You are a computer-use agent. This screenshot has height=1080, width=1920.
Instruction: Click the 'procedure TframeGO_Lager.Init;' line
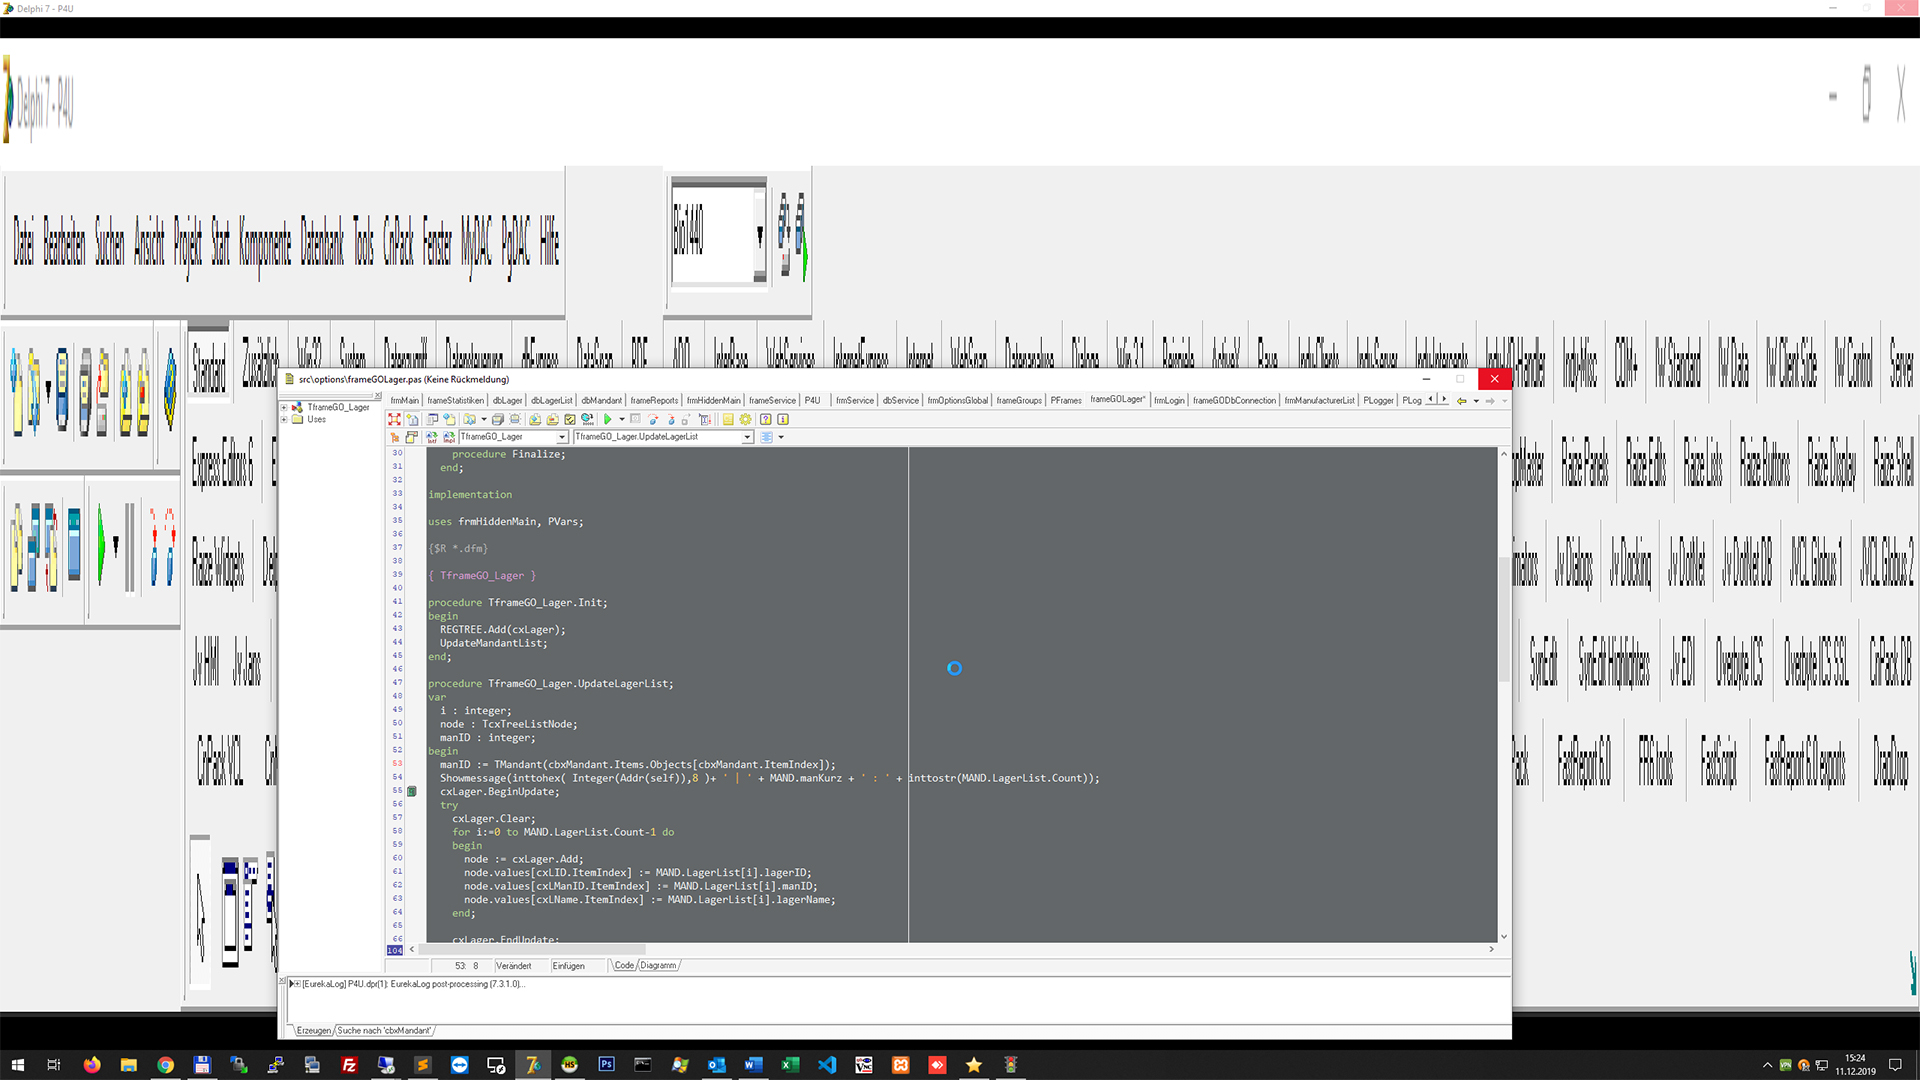[x=517, y=602]
